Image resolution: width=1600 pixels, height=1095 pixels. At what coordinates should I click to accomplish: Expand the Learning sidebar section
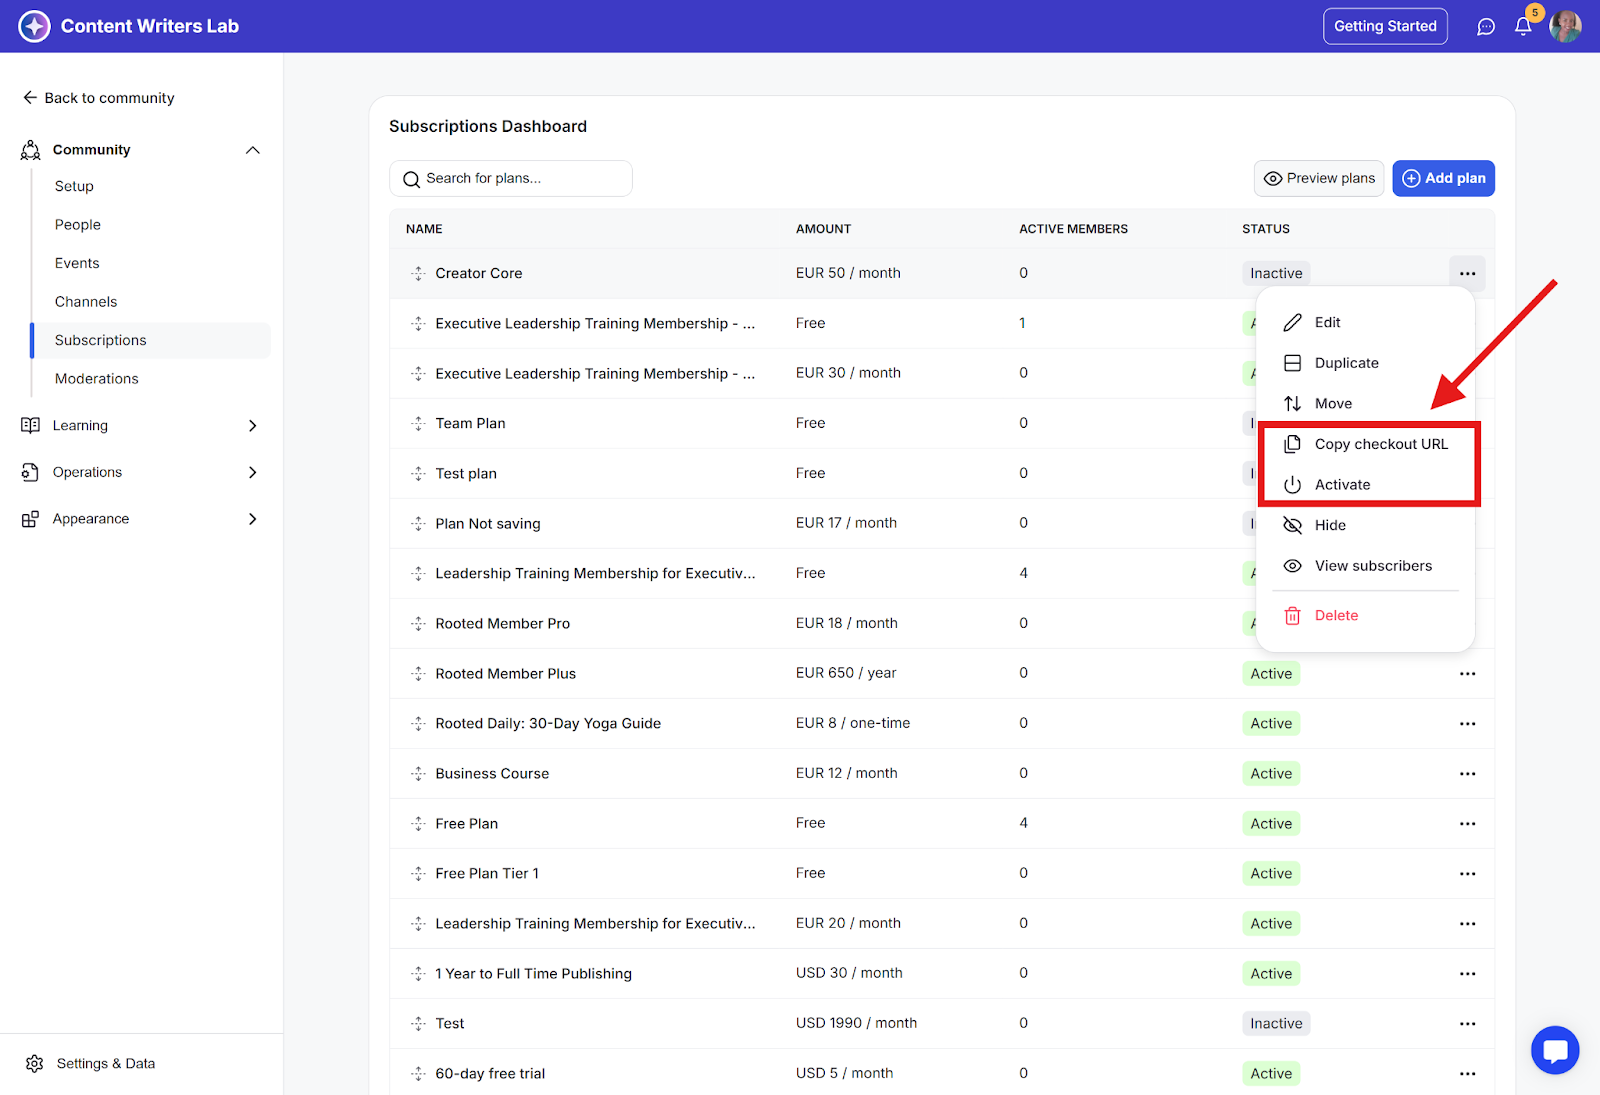click(253, 426)
